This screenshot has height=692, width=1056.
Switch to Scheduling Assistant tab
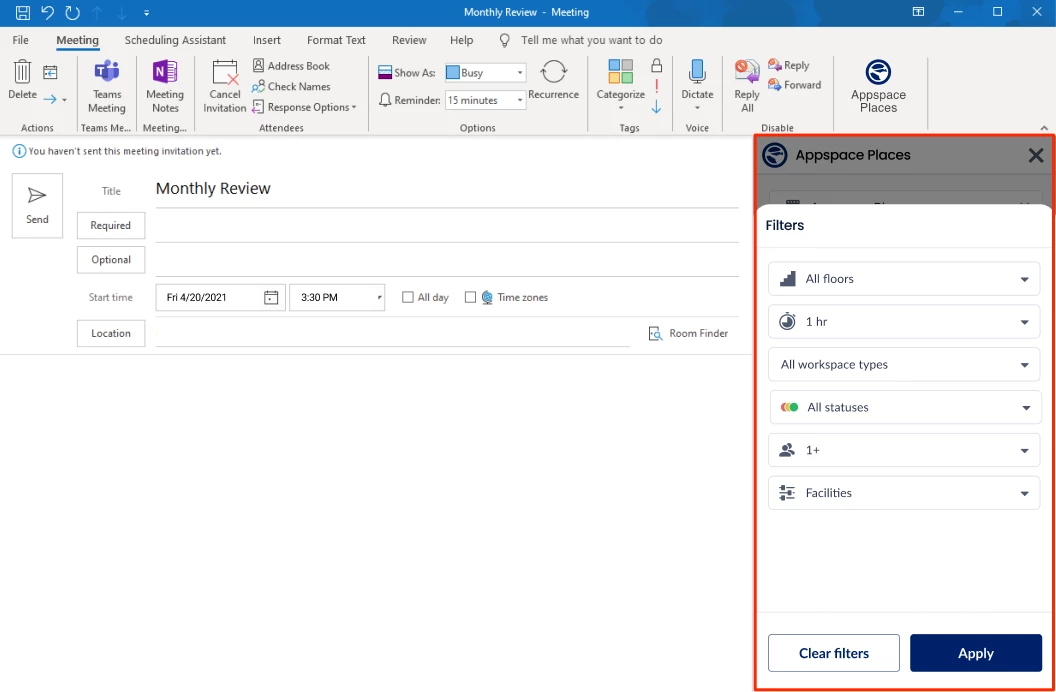tap(175, 40)
